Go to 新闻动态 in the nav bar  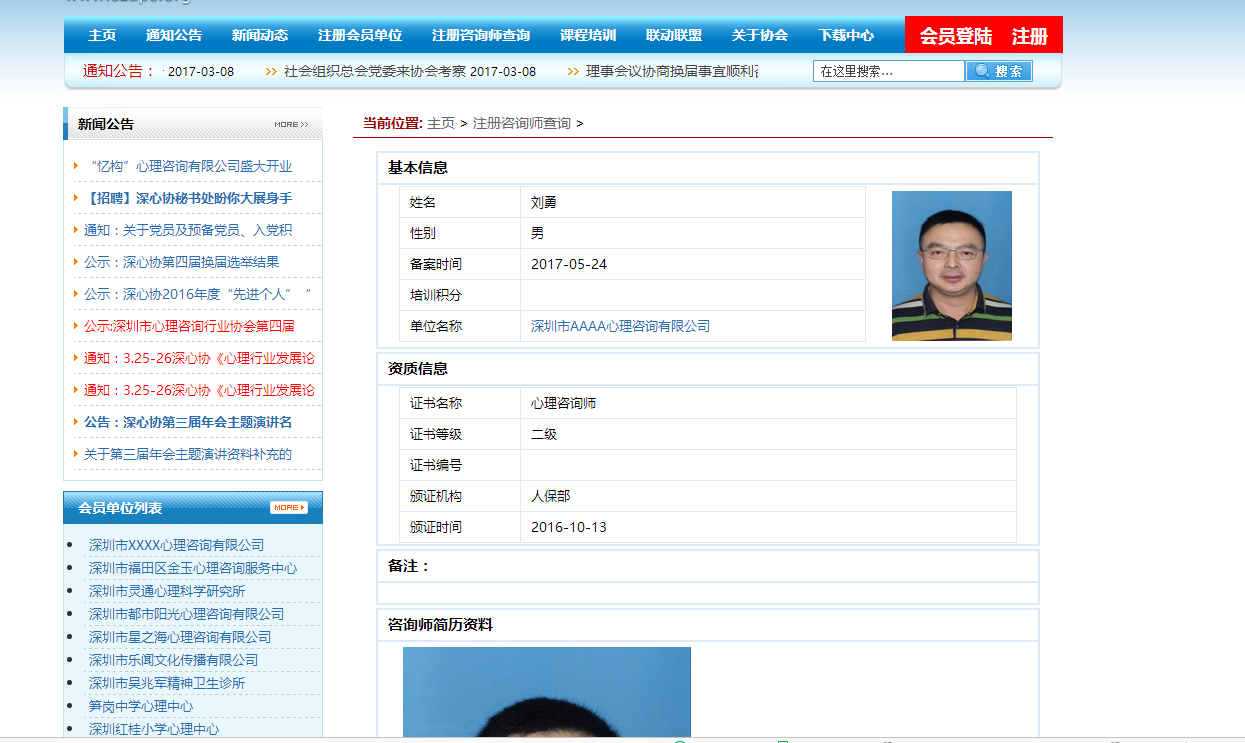[x=260, y=35]
